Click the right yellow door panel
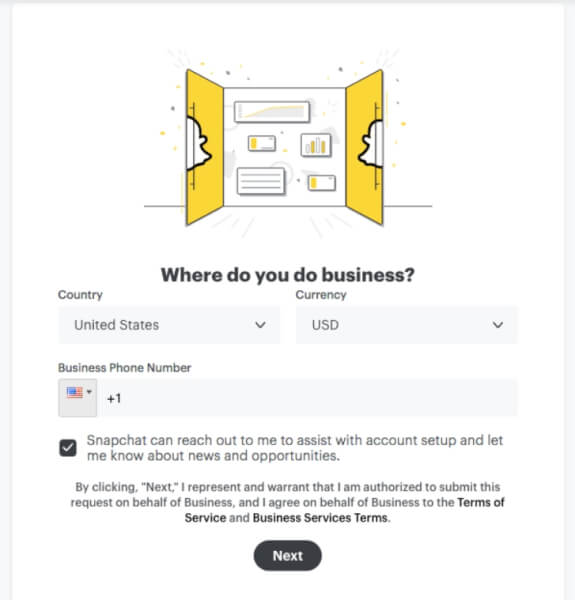The height and width of the screenshot is (600, 575). [364, 147]
